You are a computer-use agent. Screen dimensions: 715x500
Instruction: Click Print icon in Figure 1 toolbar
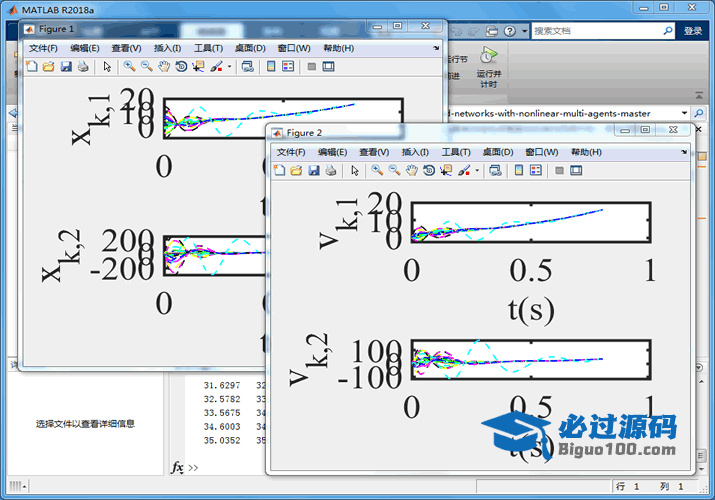click(x=83, y=67)
